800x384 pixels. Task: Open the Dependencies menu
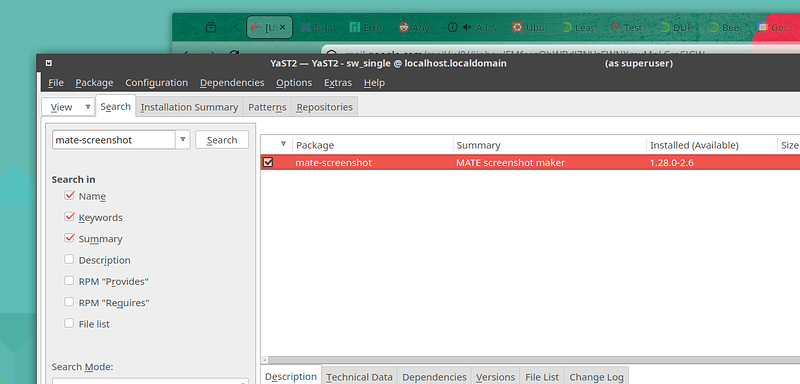coord(232,83)
